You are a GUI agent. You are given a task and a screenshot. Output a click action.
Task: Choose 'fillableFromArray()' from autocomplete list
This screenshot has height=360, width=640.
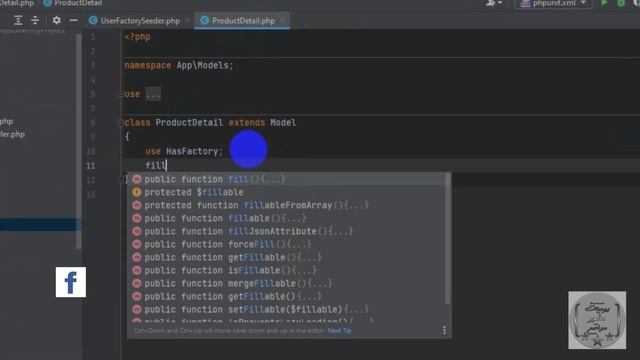coord(287,205)
